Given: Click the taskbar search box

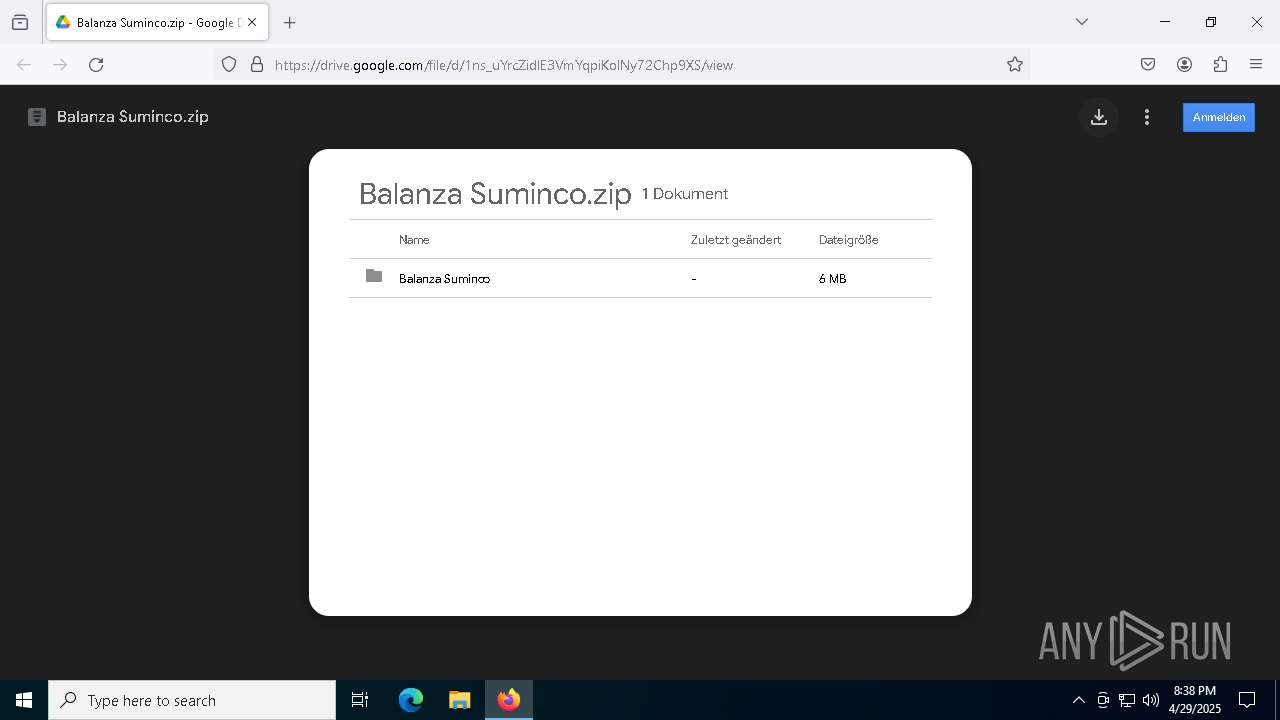Looking at the screenshot, I should (192, 700).
